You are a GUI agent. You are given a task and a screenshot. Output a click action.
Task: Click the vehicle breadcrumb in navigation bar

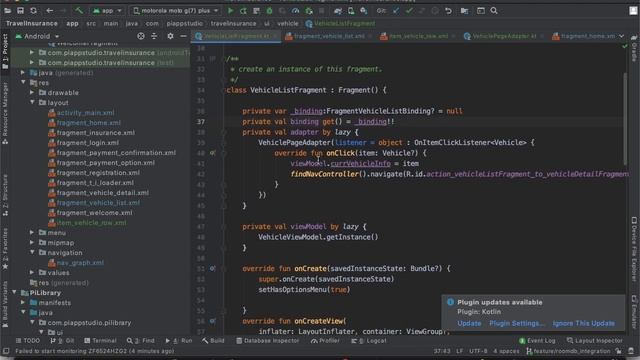[x=288, y=24]
